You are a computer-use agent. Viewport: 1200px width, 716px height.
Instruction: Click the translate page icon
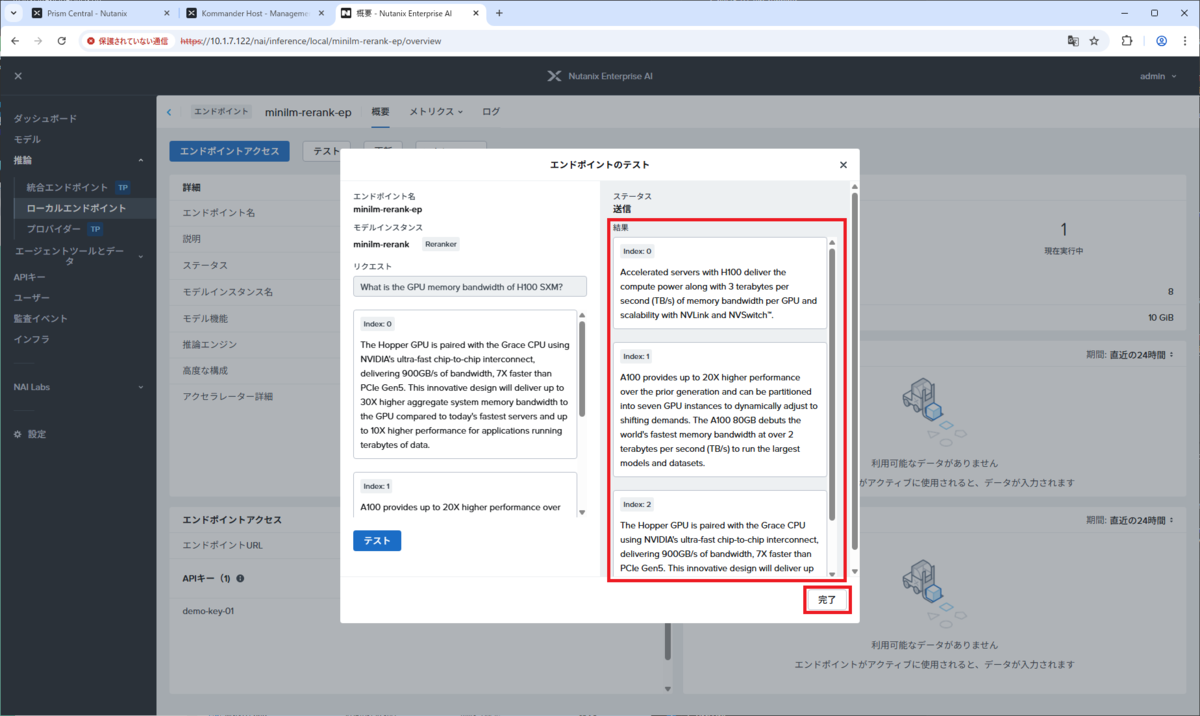click(x=1073, y=41)
